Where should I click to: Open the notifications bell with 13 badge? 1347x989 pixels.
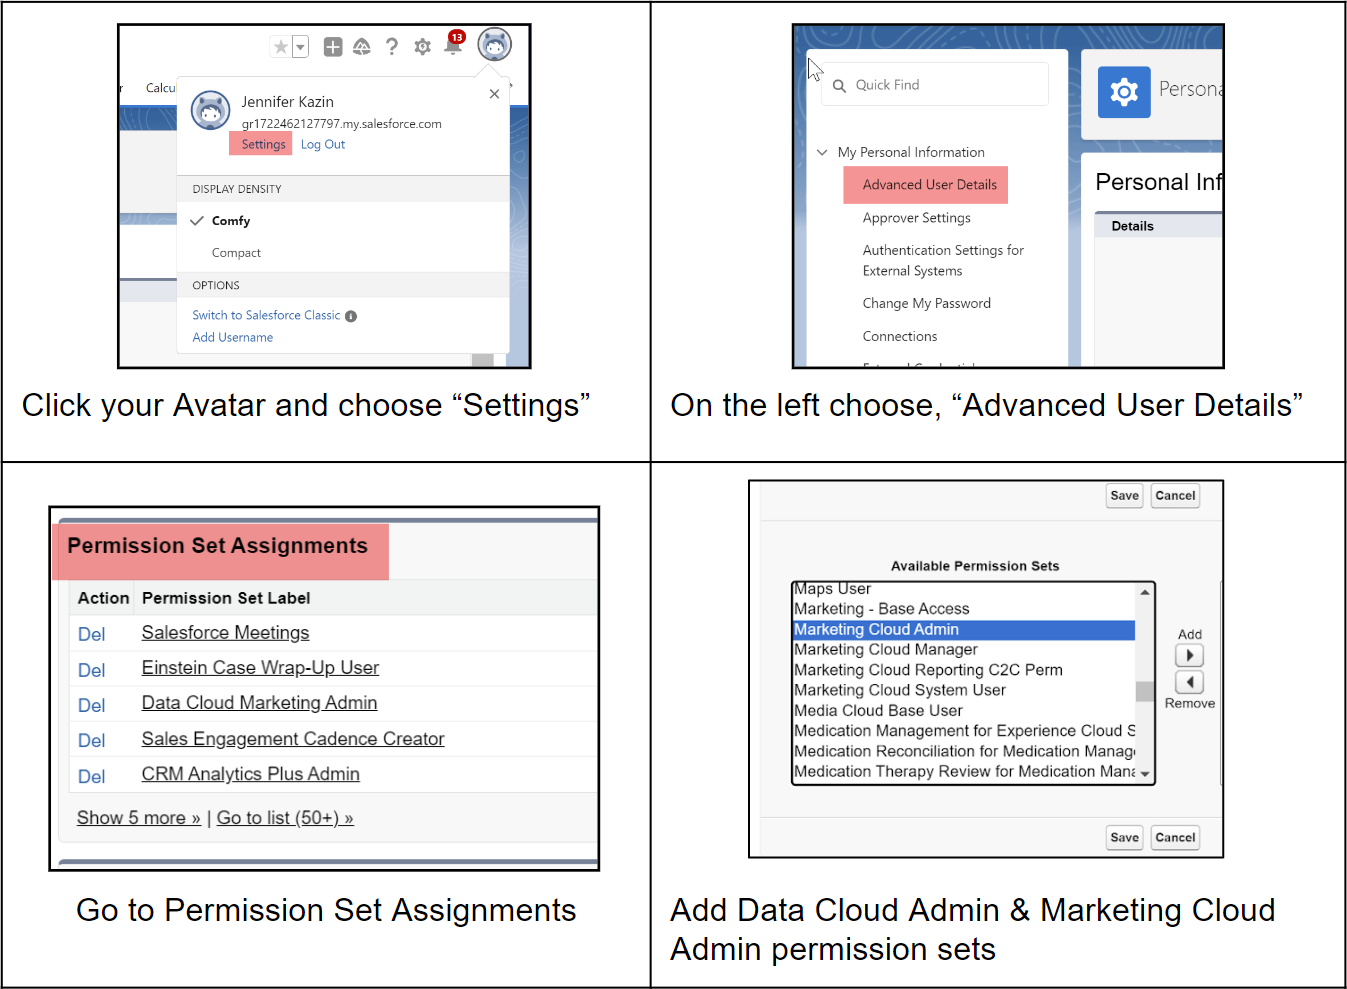pos(453,44)
